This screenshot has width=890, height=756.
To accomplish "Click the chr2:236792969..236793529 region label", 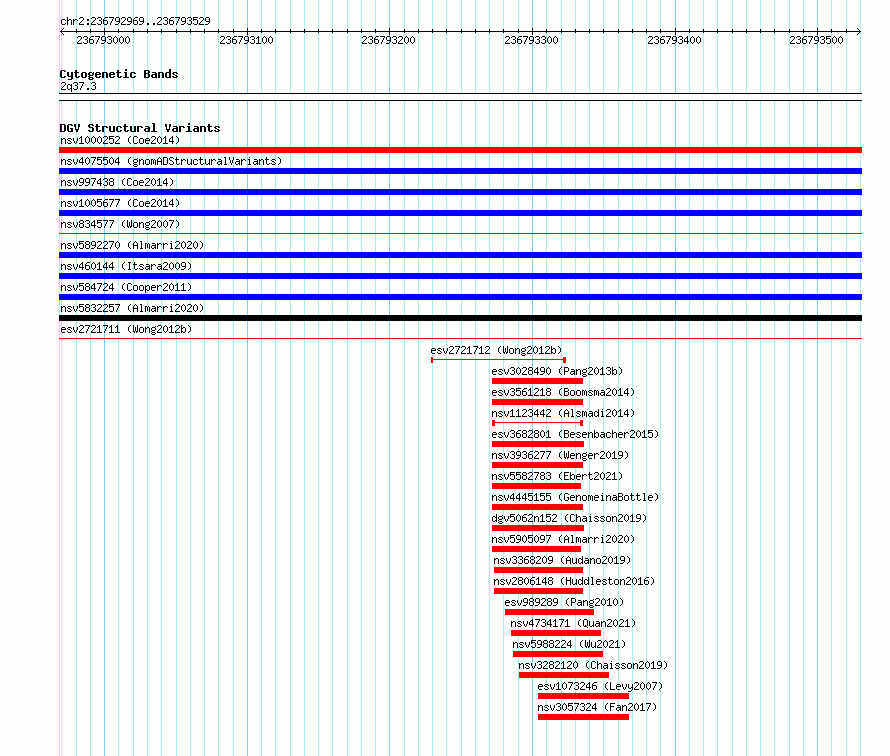I will pyautogui.click(x=135, y=21).
